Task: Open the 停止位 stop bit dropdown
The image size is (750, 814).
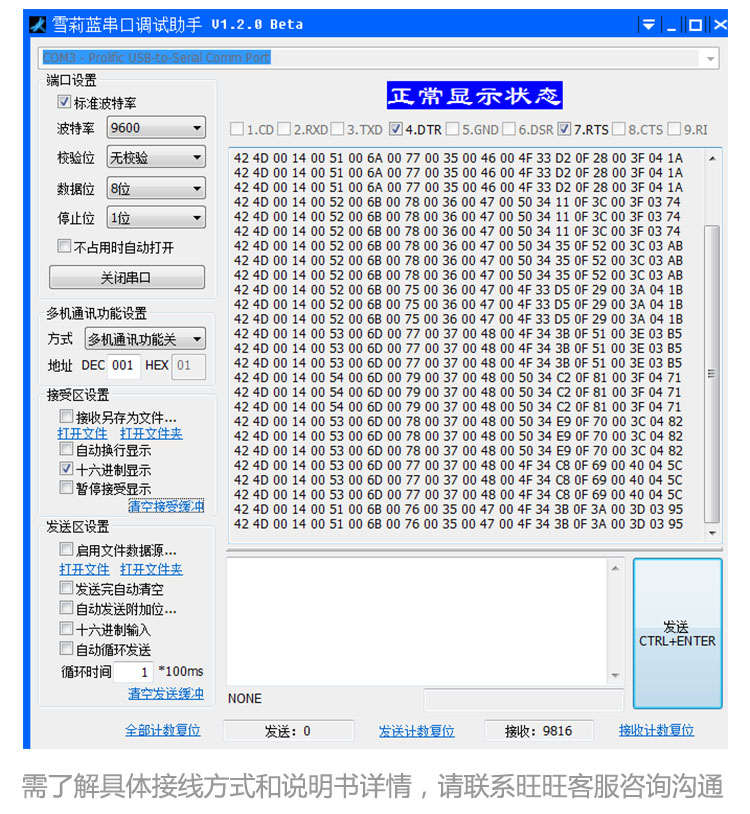Action: click(155, 218)
